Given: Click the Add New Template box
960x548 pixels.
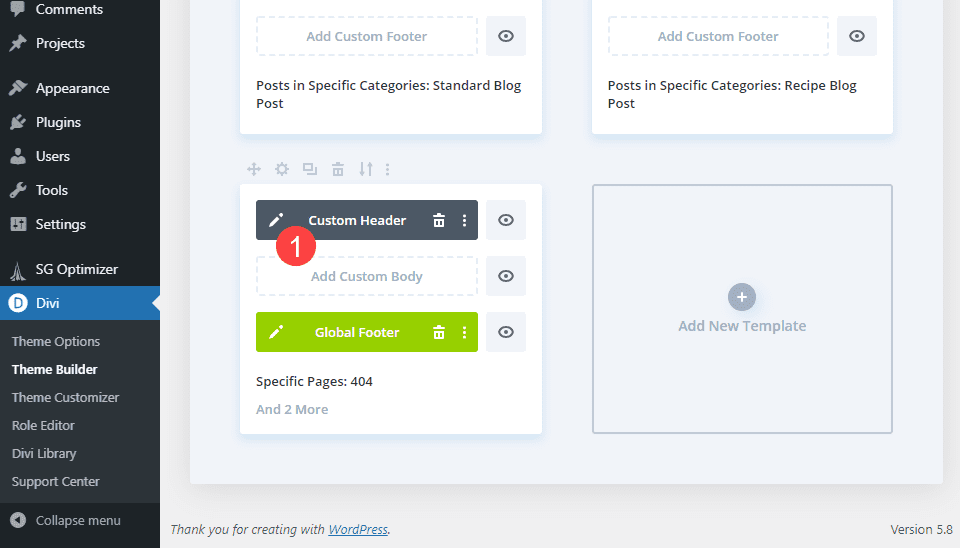Looking at the screenshot, I should tap(742, 308).
